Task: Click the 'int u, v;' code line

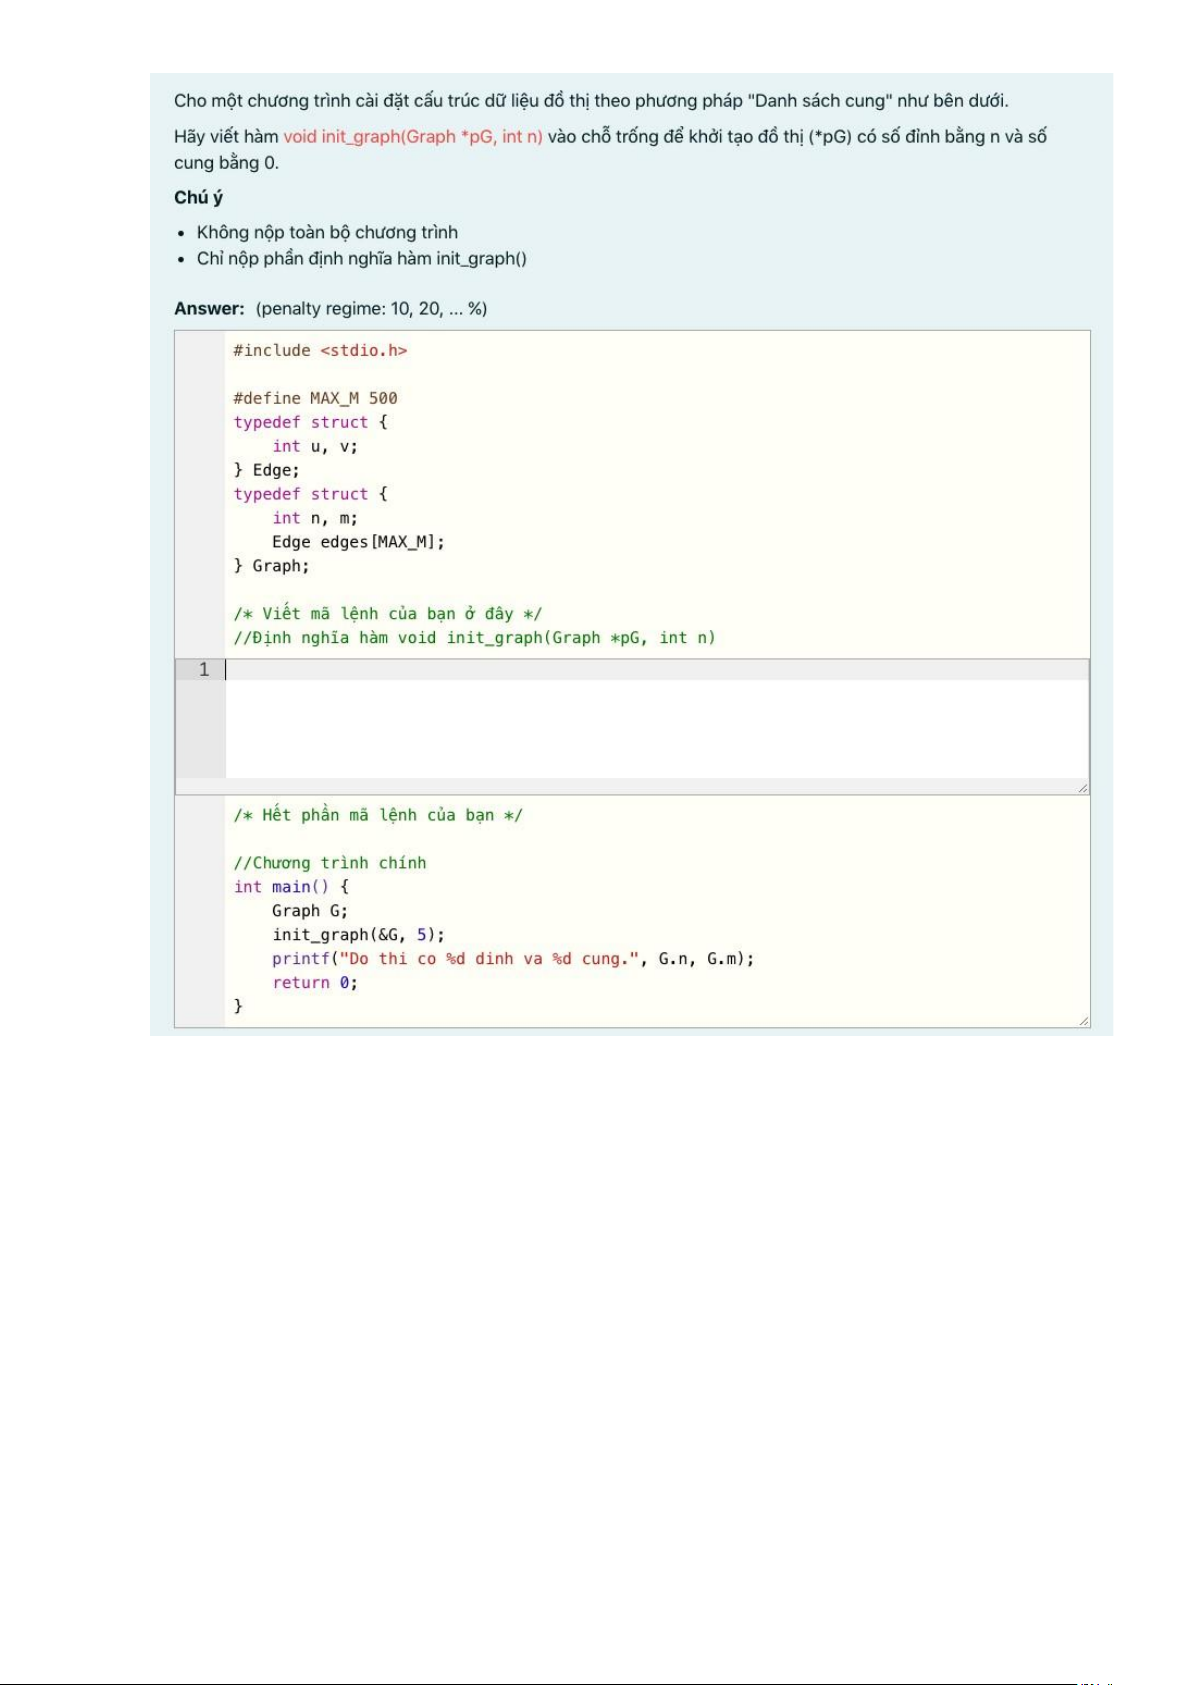Action: pos(315,446)
